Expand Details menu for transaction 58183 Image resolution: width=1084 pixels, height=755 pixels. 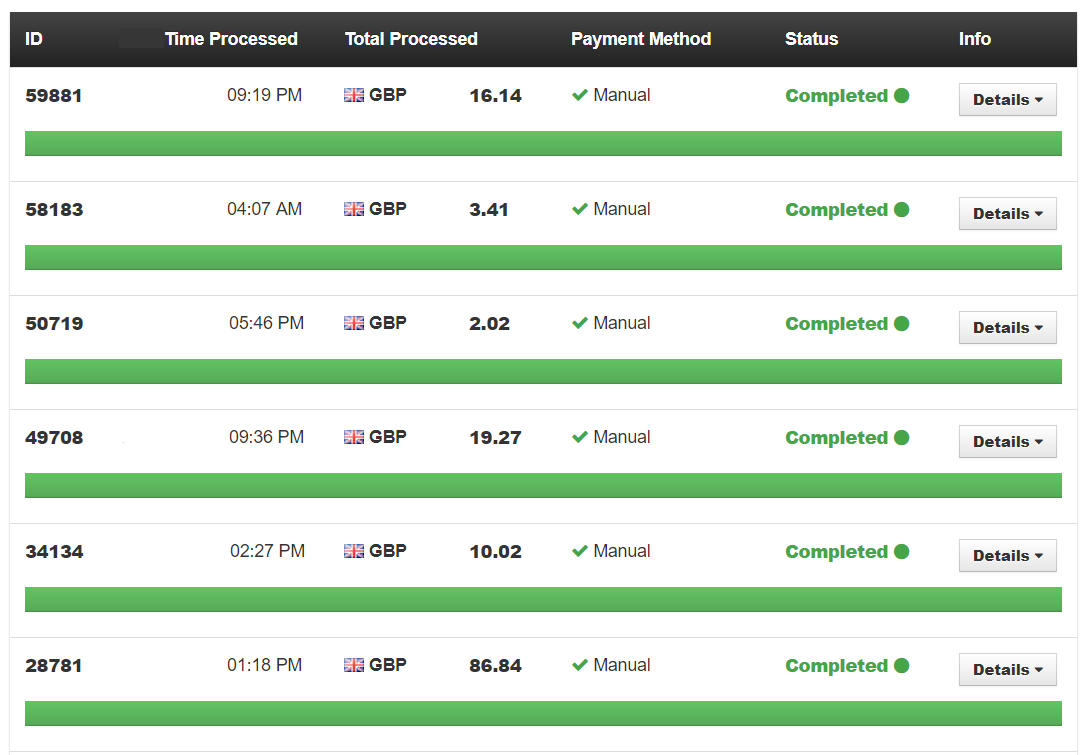click(x=1007, y=214)
